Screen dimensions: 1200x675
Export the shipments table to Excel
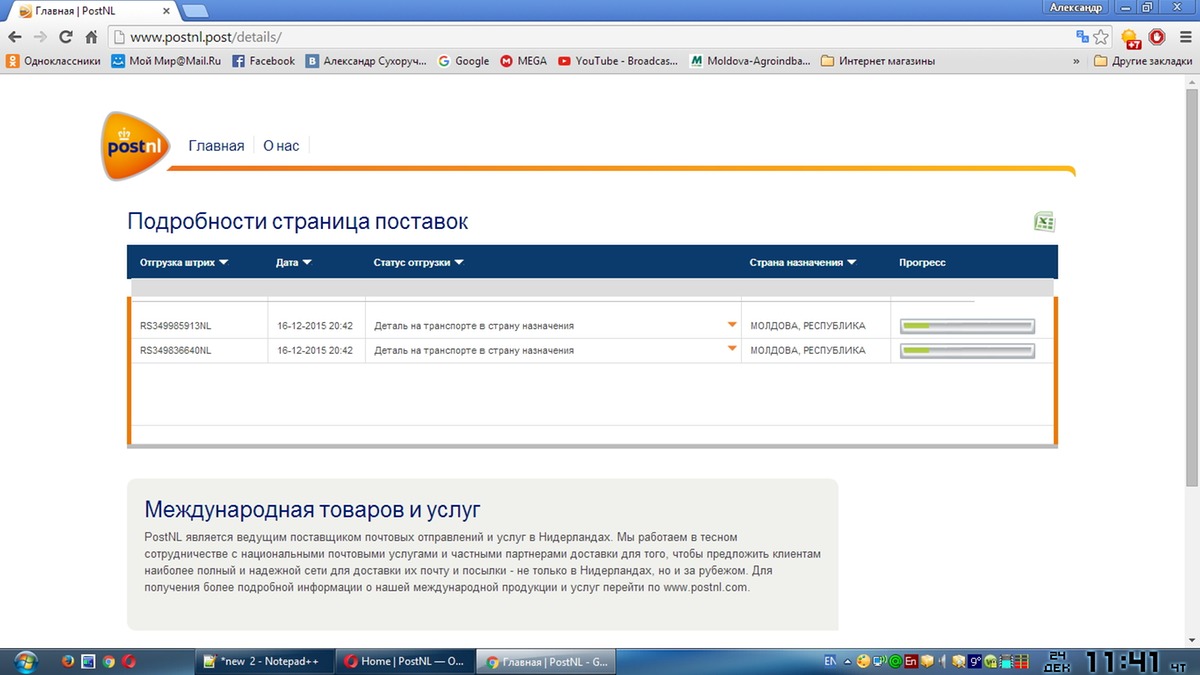tap(1044, 221)
